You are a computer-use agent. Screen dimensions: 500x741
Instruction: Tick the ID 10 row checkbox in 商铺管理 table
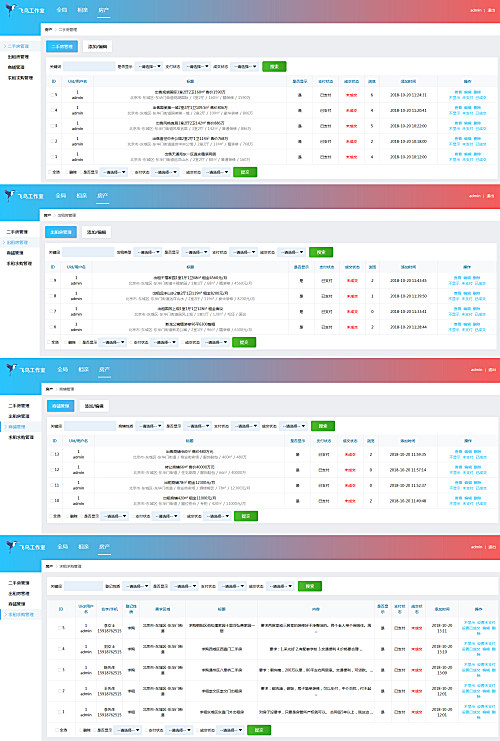point(52,500)
